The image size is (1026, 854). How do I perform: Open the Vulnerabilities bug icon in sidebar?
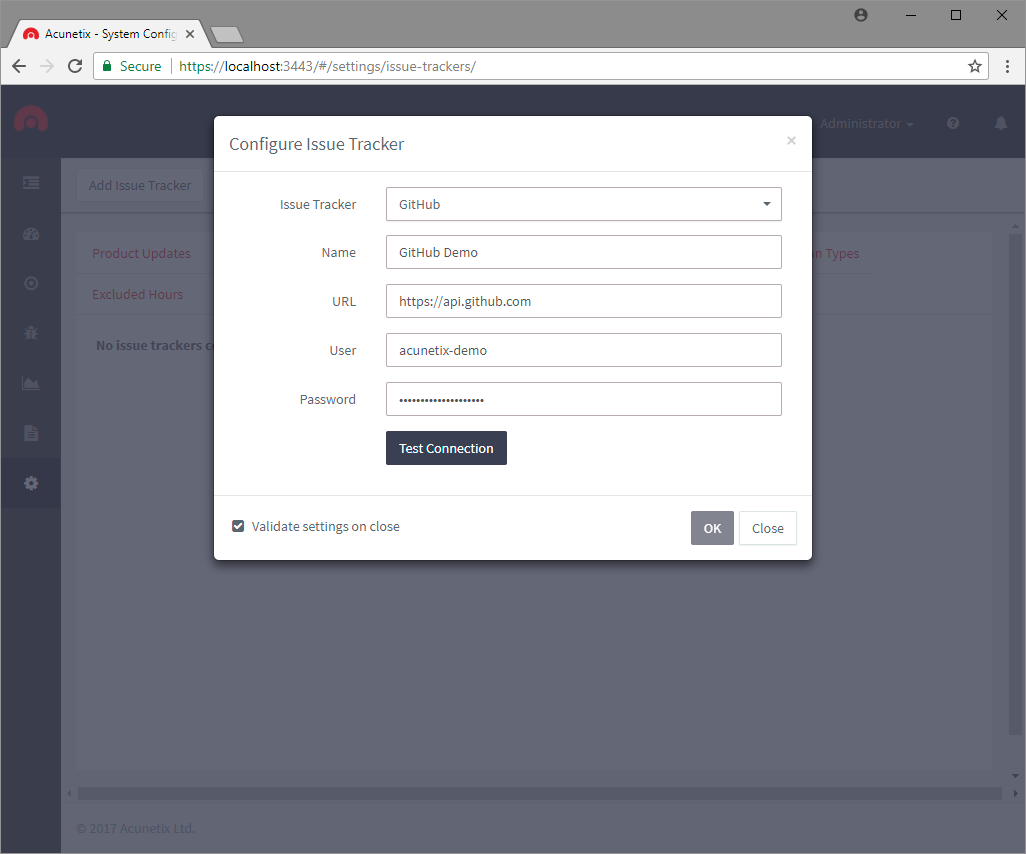click(31, 333)
